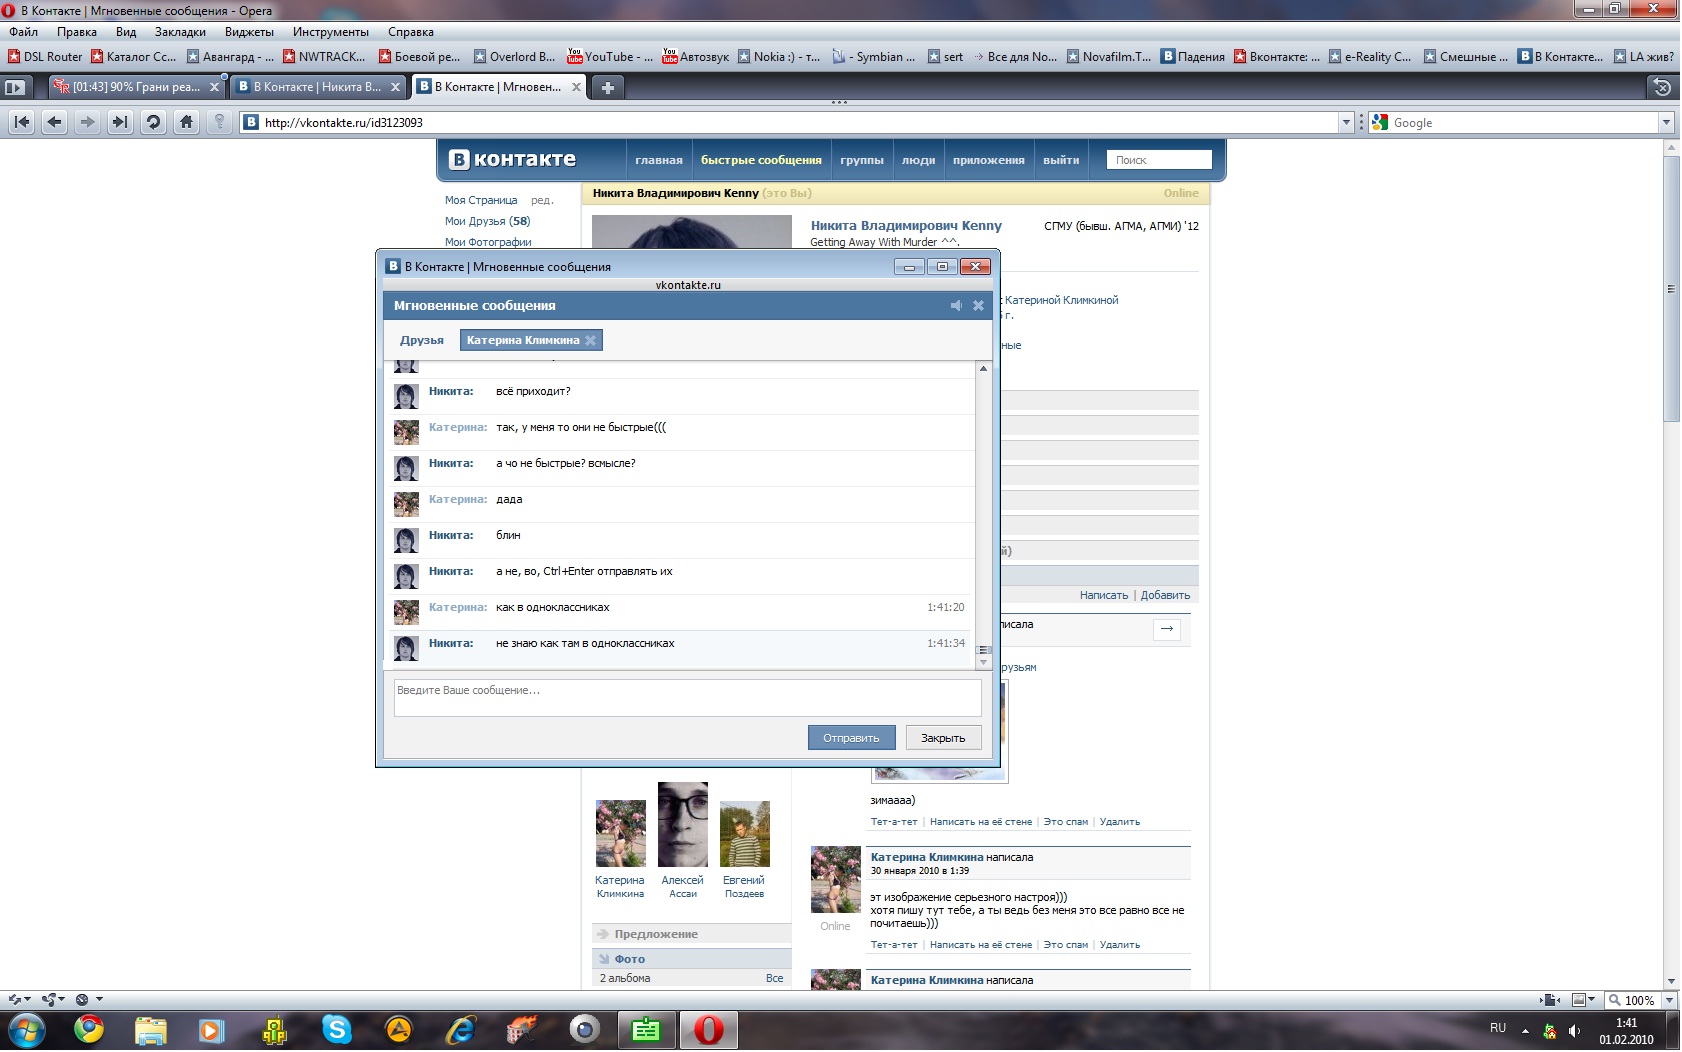Close Катерина Климкина chat tab with X

point(591,340)
